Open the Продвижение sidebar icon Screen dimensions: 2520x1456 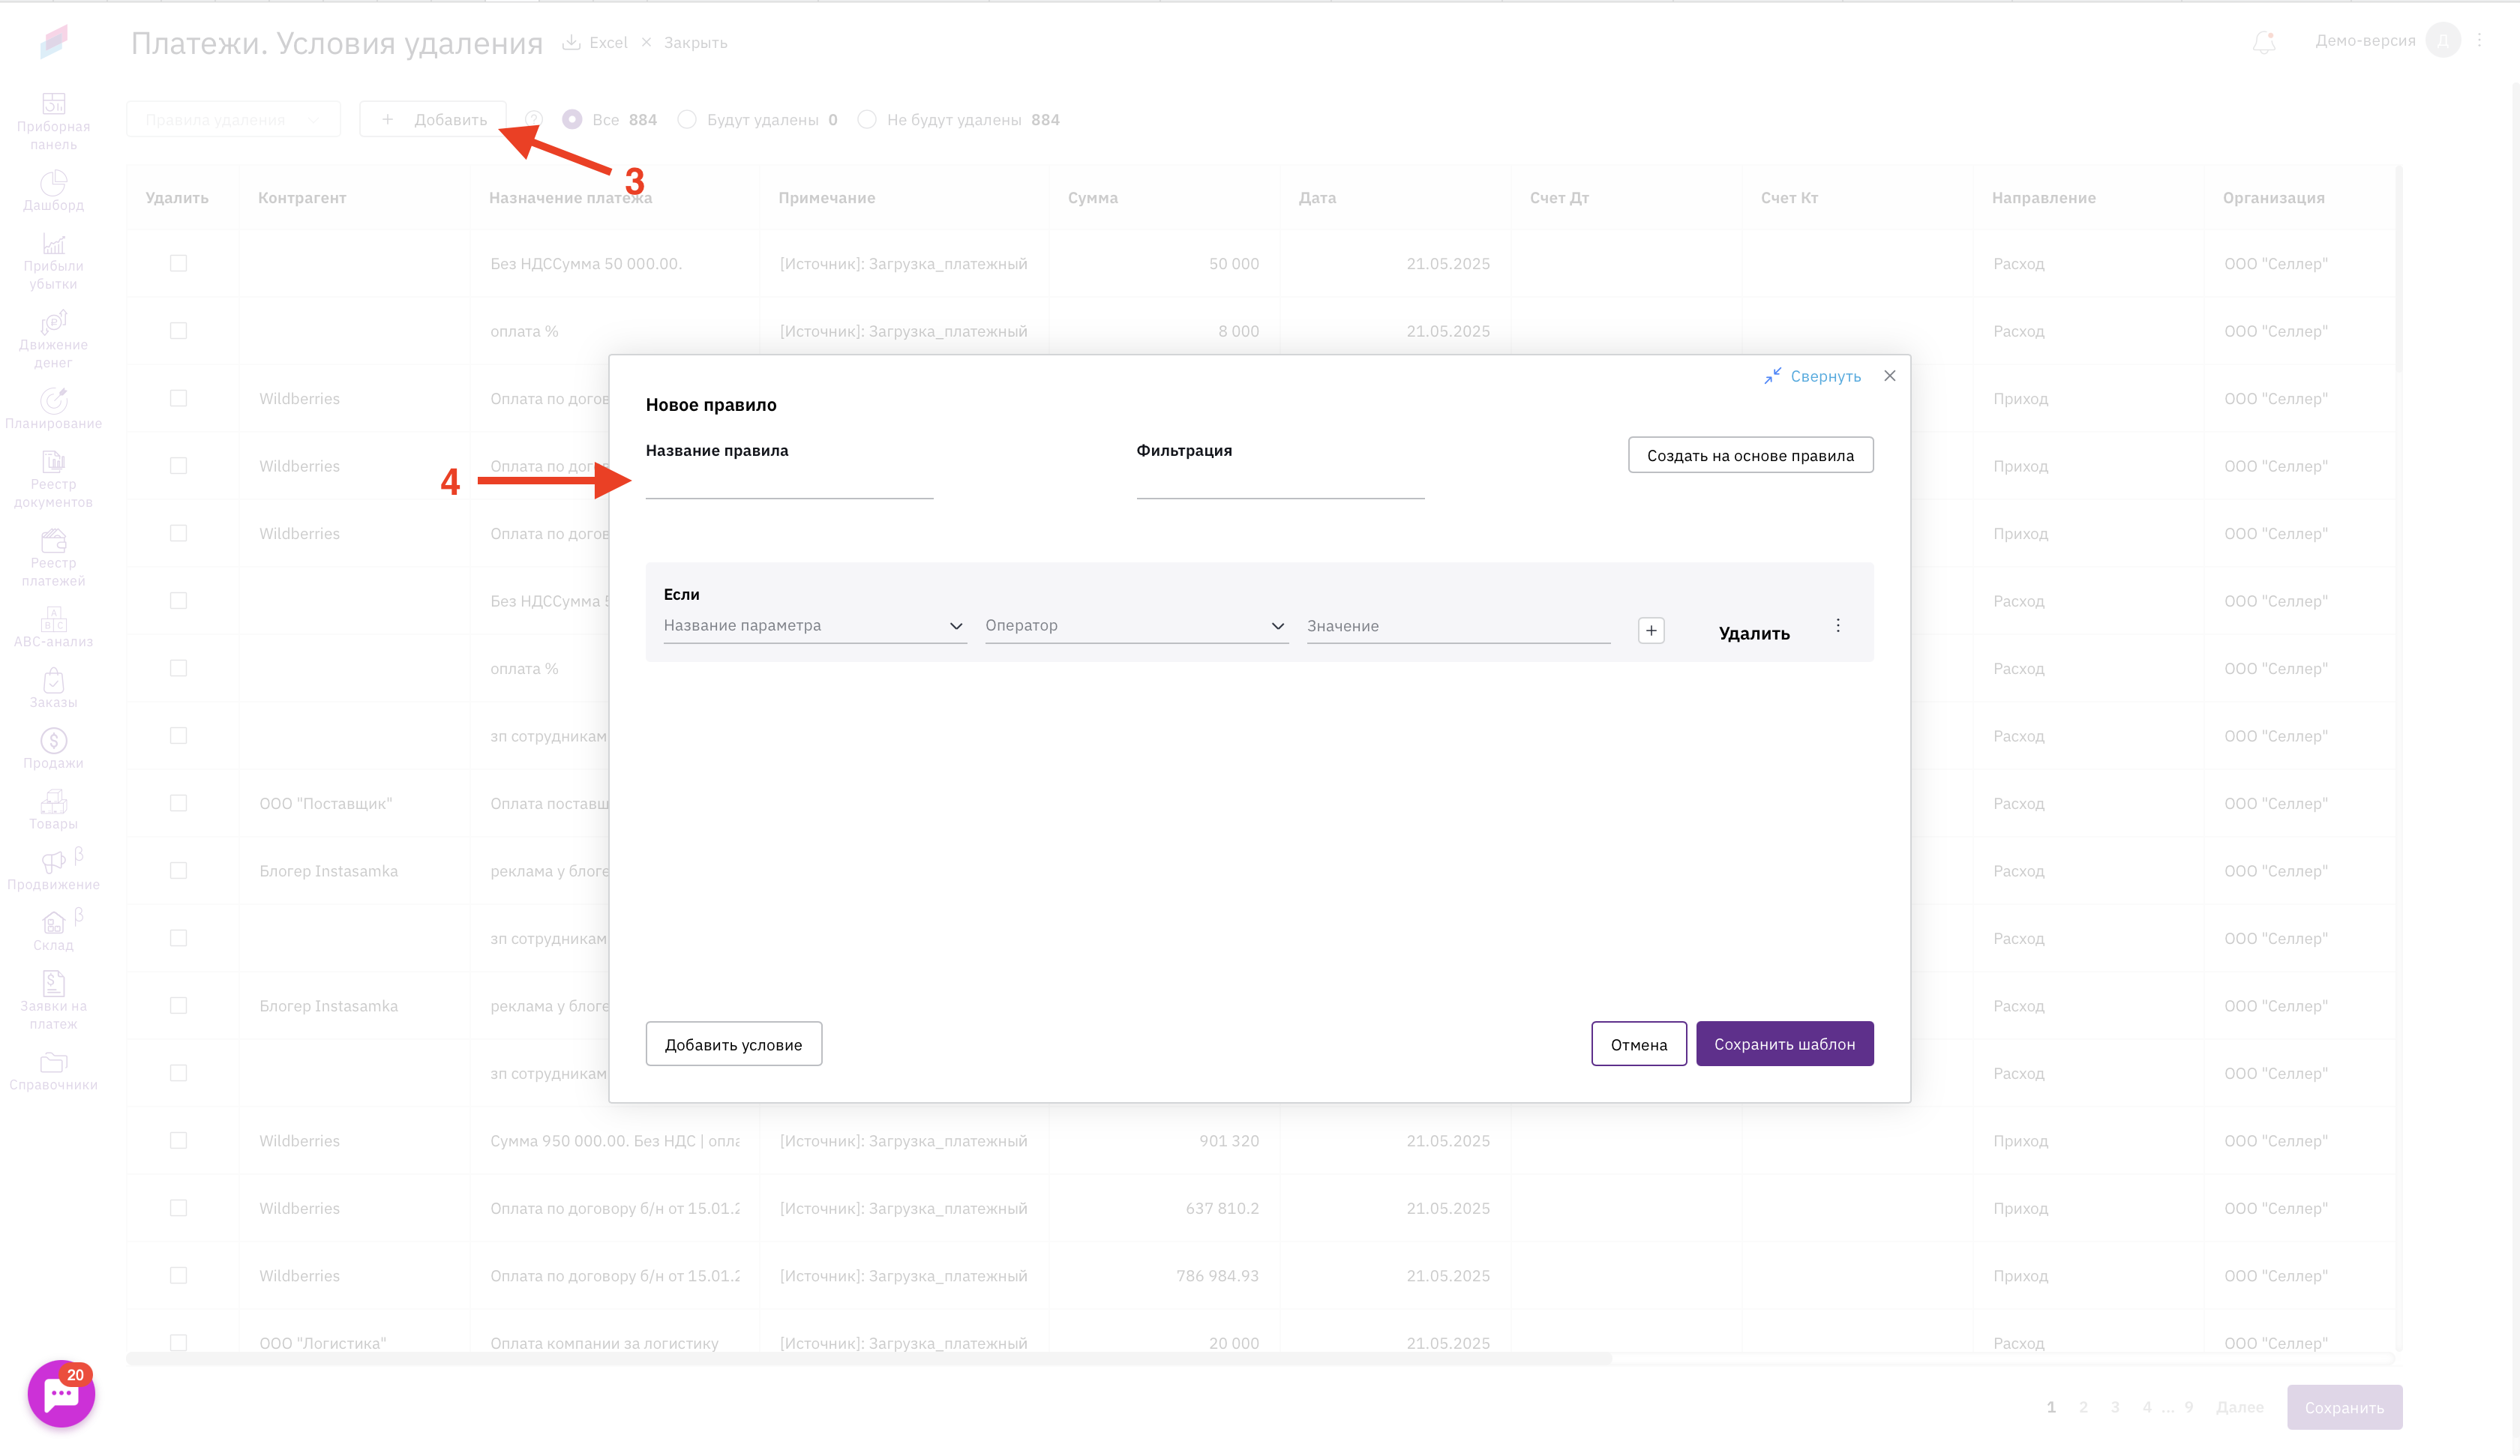pos(53,862)
